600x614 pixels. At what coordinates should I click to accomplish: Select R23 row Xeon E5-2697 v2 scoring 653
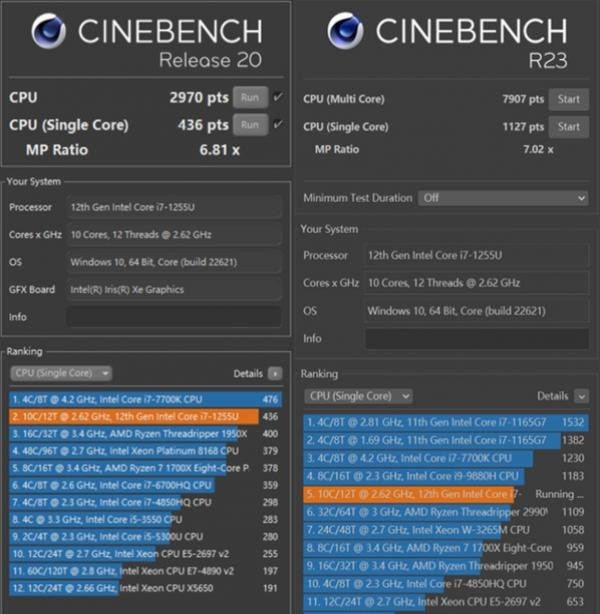tap(446, 602)
